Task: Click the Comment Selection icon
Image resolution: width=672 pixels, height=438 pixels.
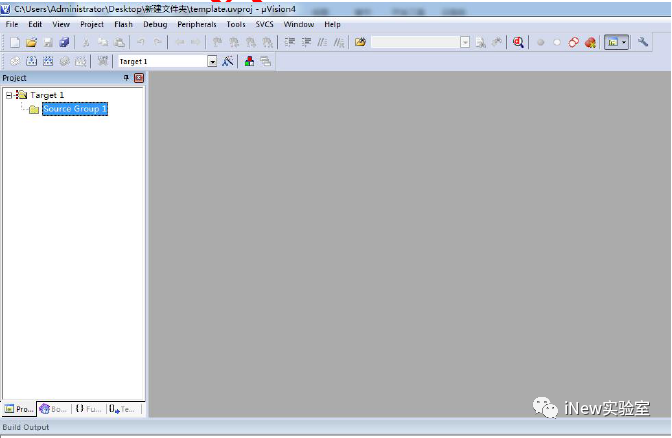Action: (x=322, y=42)
